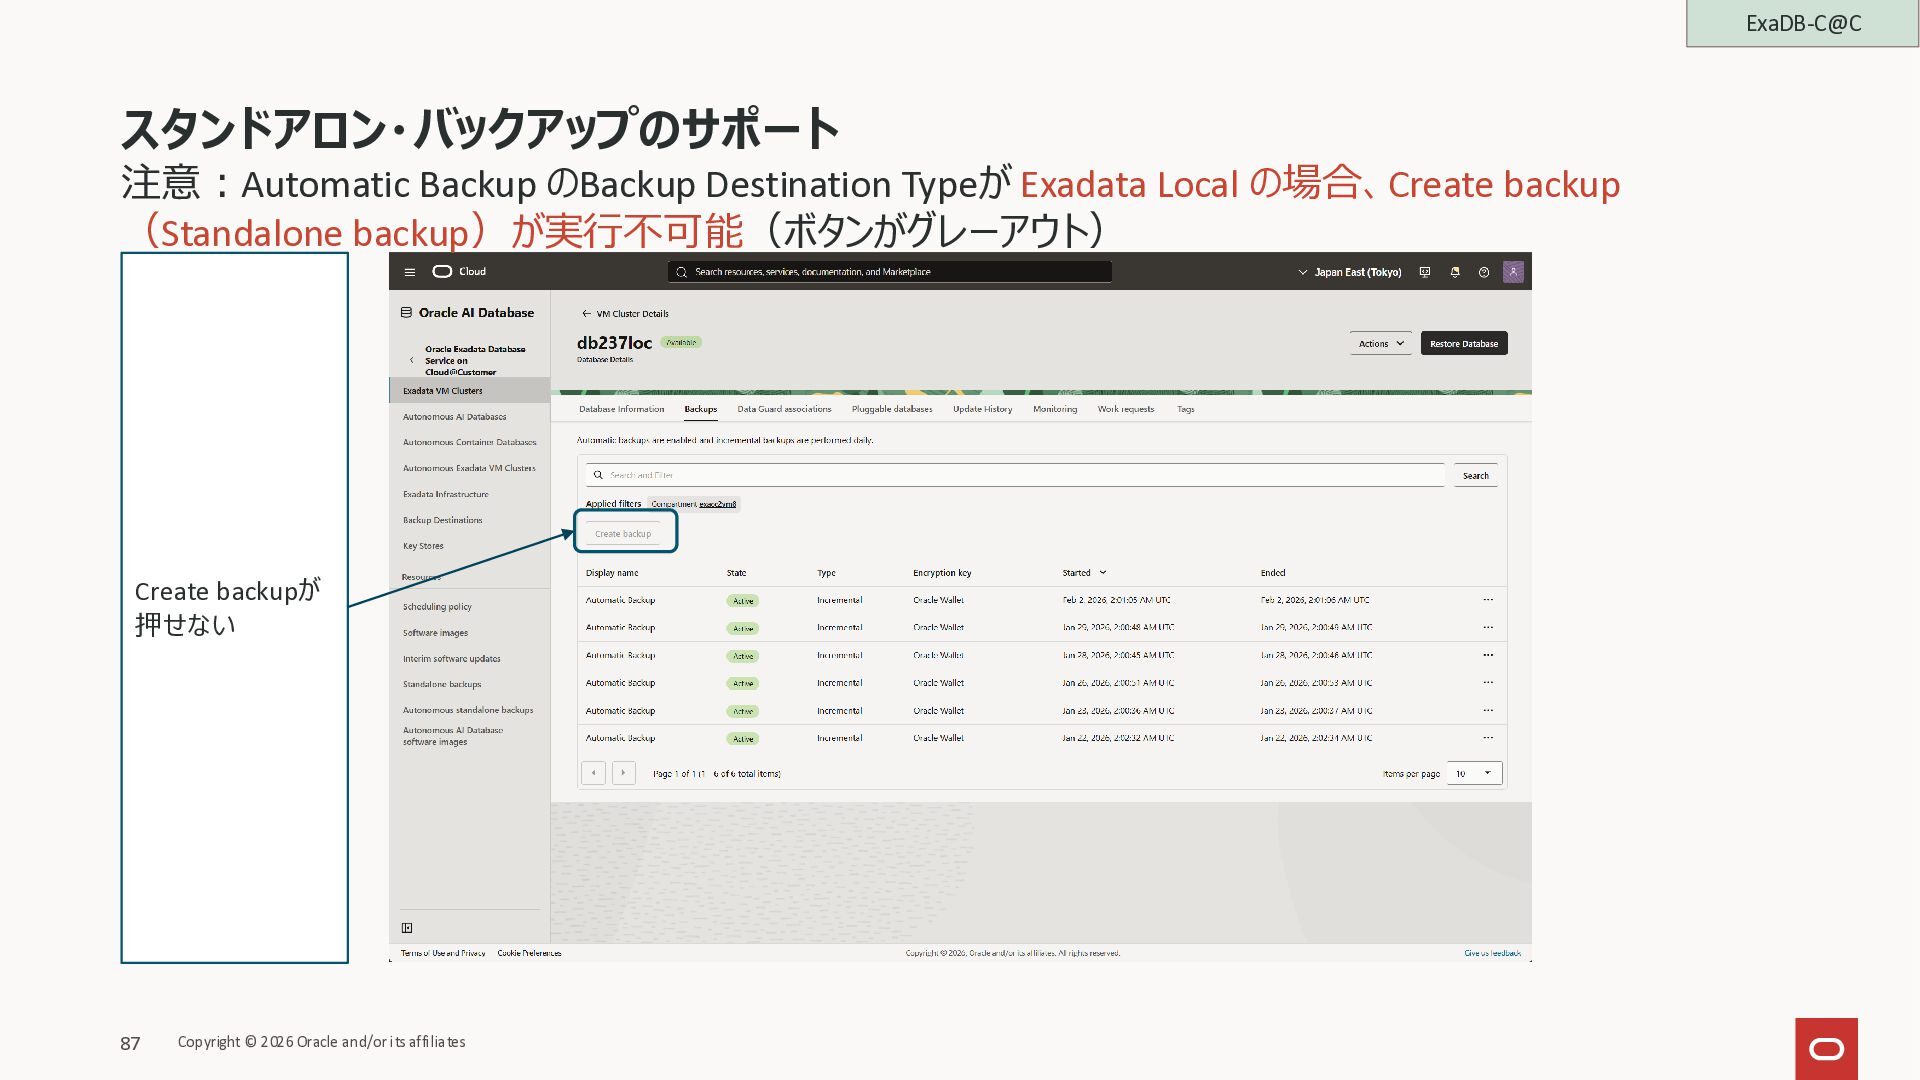The width and height of the screenshot is (1920, 1080).
Task: Open the Pluggable databases tab
Action: point(891,409)
